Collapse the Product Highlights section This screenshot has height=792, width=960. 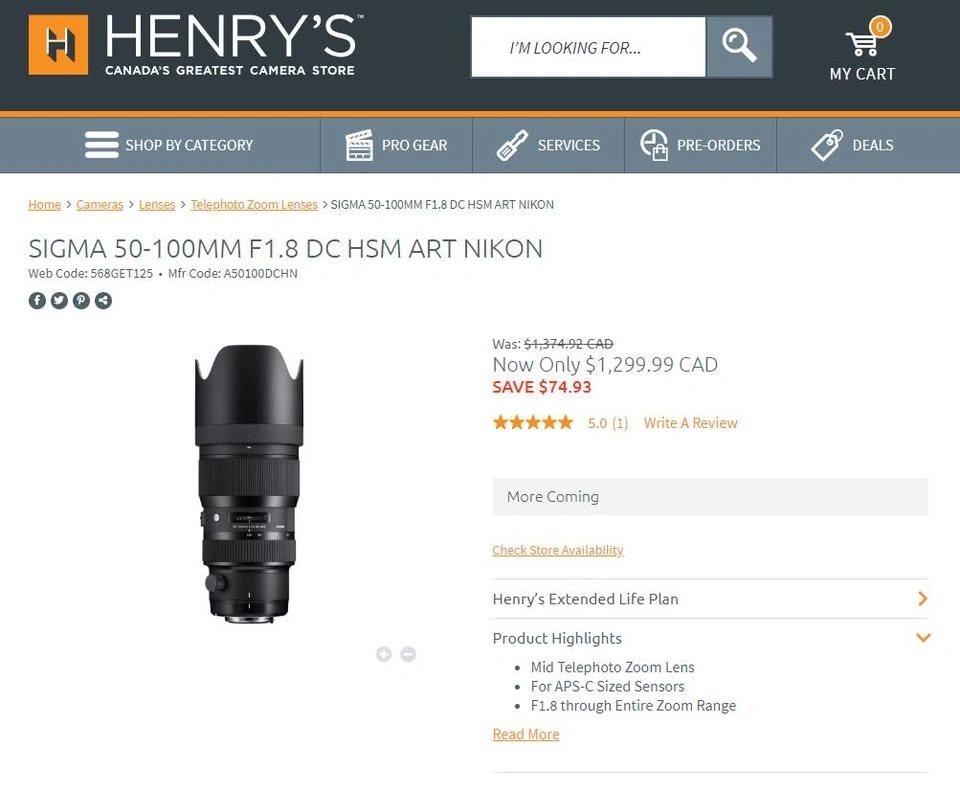click(922, 638)
